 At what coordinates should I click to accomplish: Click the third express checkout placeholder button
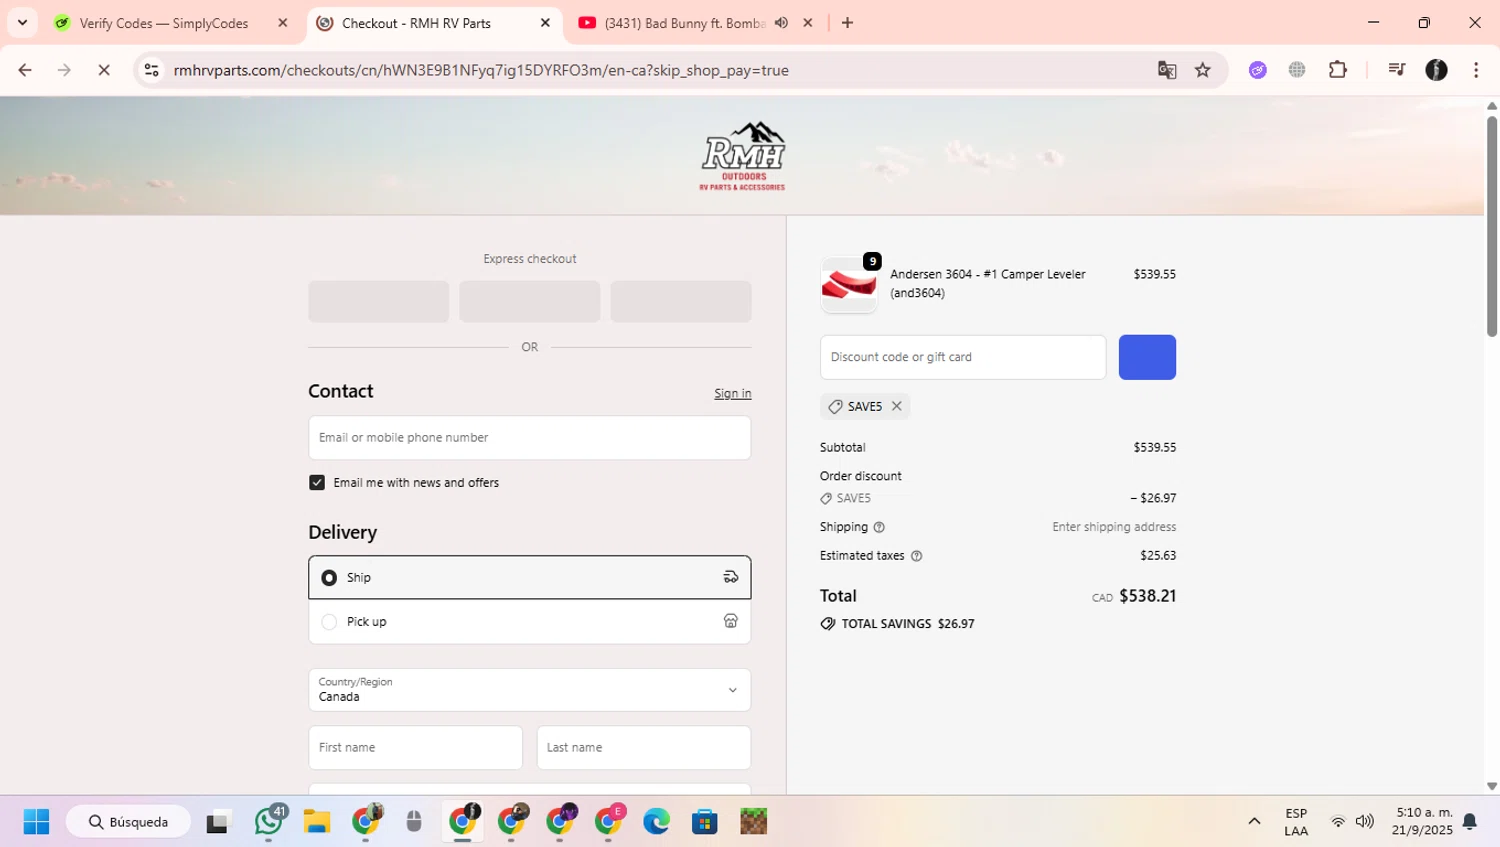[681, 301]
